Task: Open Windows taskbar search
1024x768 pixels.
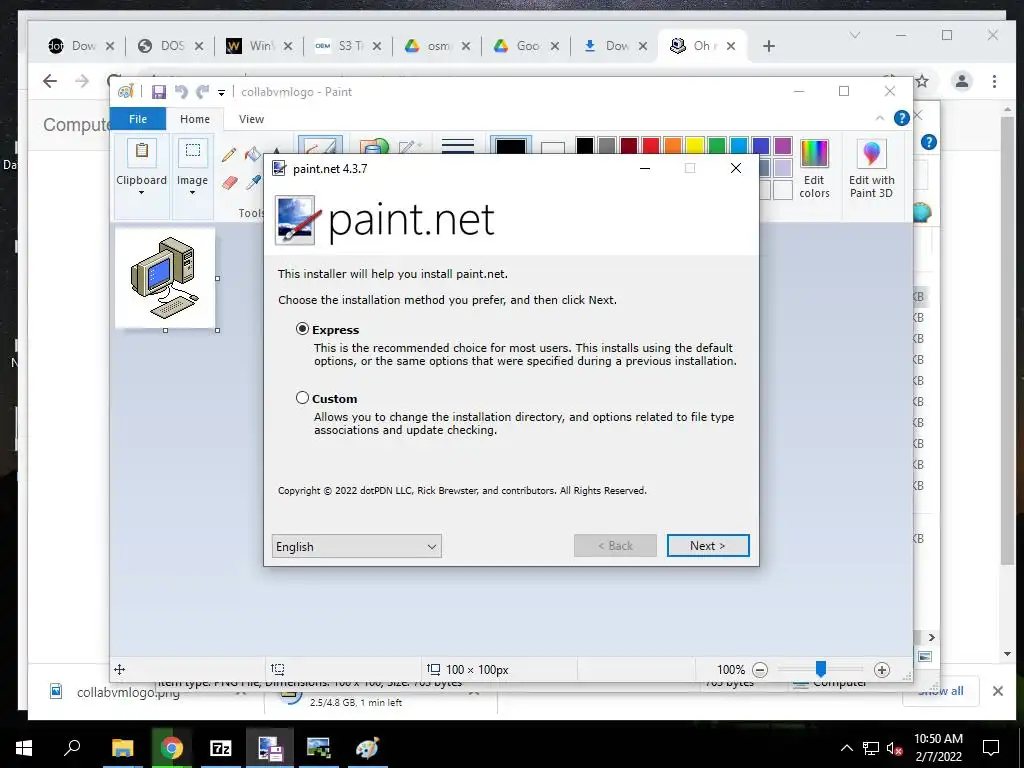Action: tap(72, 747)
